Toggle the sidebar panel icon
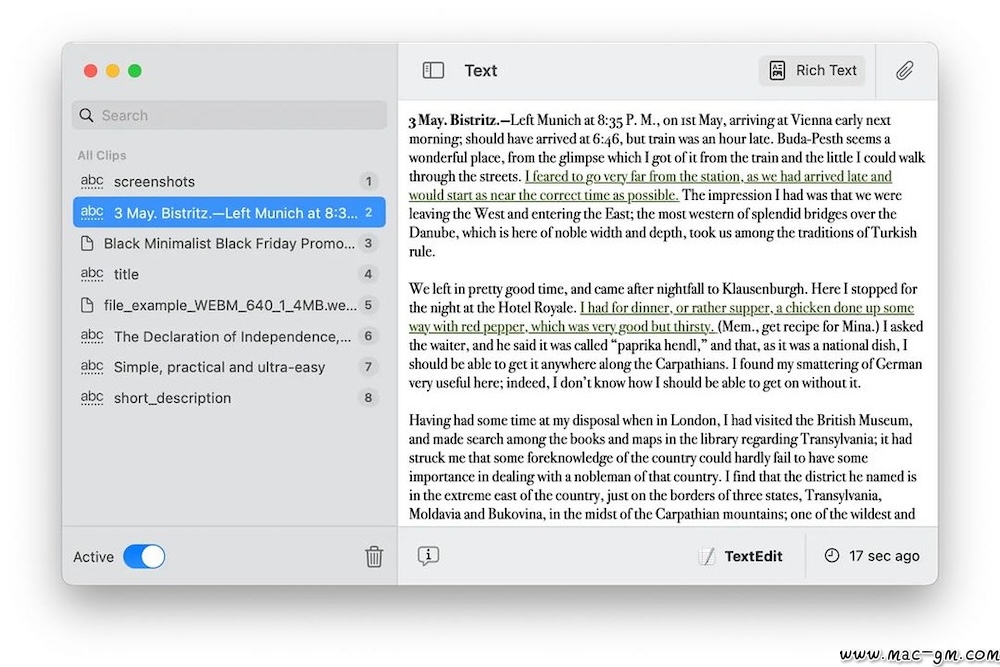 pyautogui.click(x=433, y=70)
